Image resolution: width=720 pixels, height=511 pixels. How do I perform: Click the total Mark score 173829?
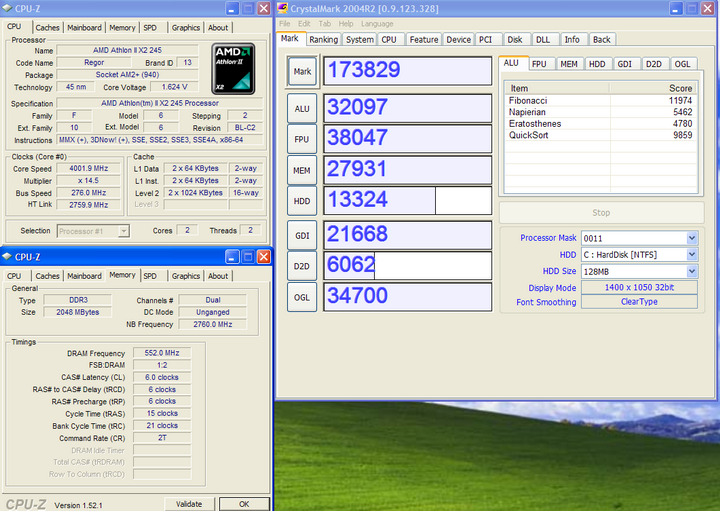coord(408,71)
